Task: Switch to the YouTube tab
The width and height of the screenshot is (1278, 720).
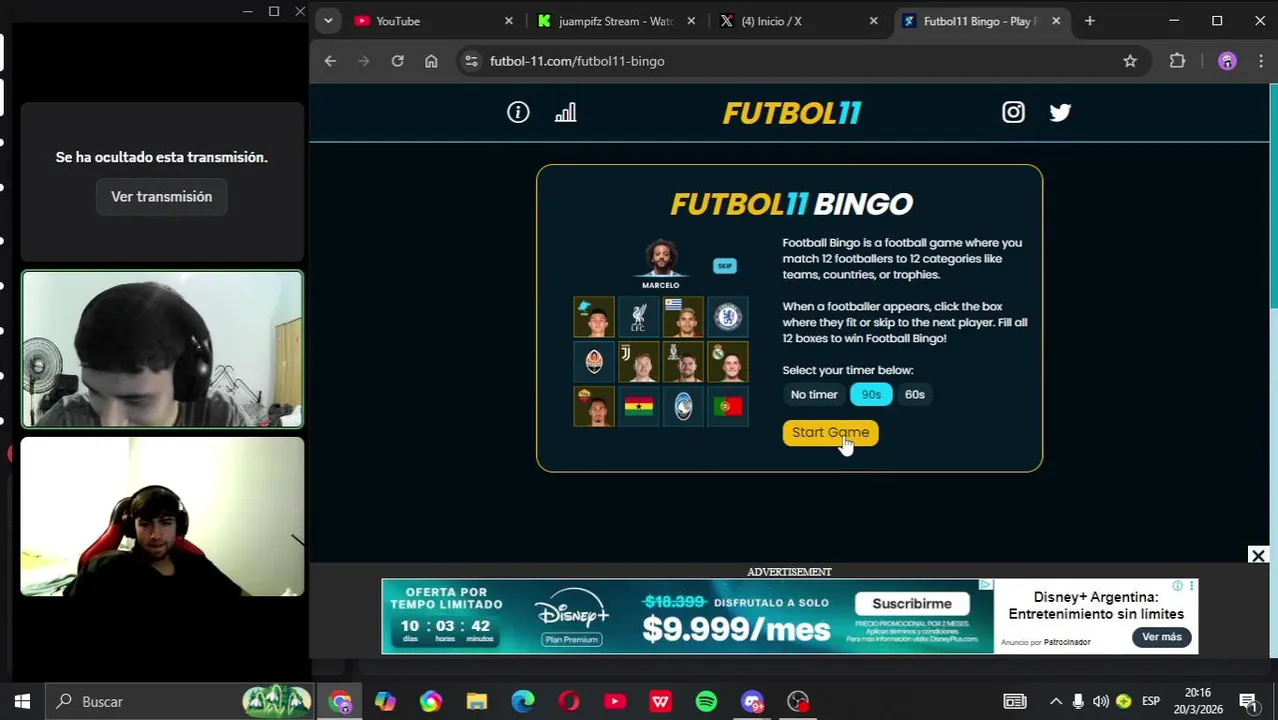Action: coord(432,21)
